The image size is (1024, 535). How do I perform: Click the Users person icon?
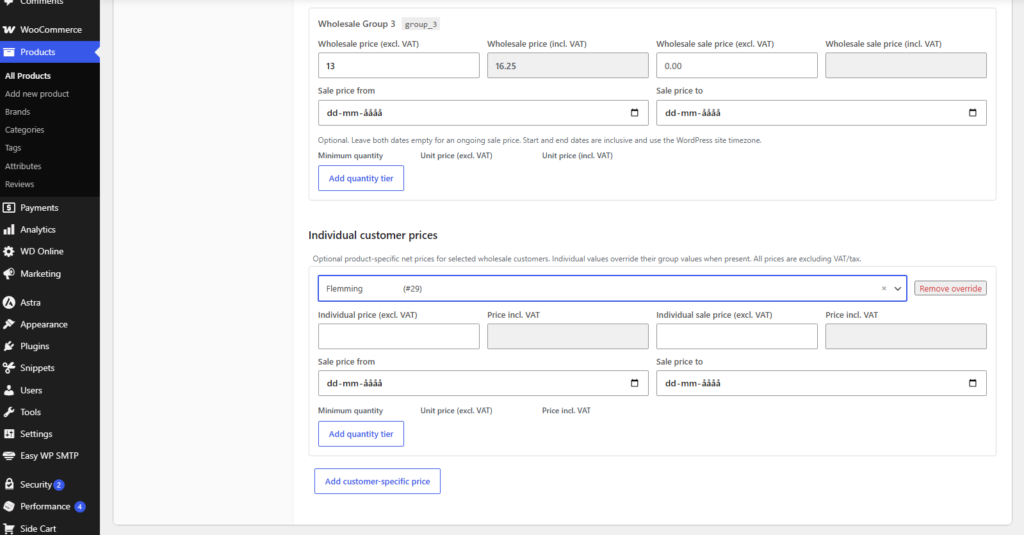coord(9,390)
